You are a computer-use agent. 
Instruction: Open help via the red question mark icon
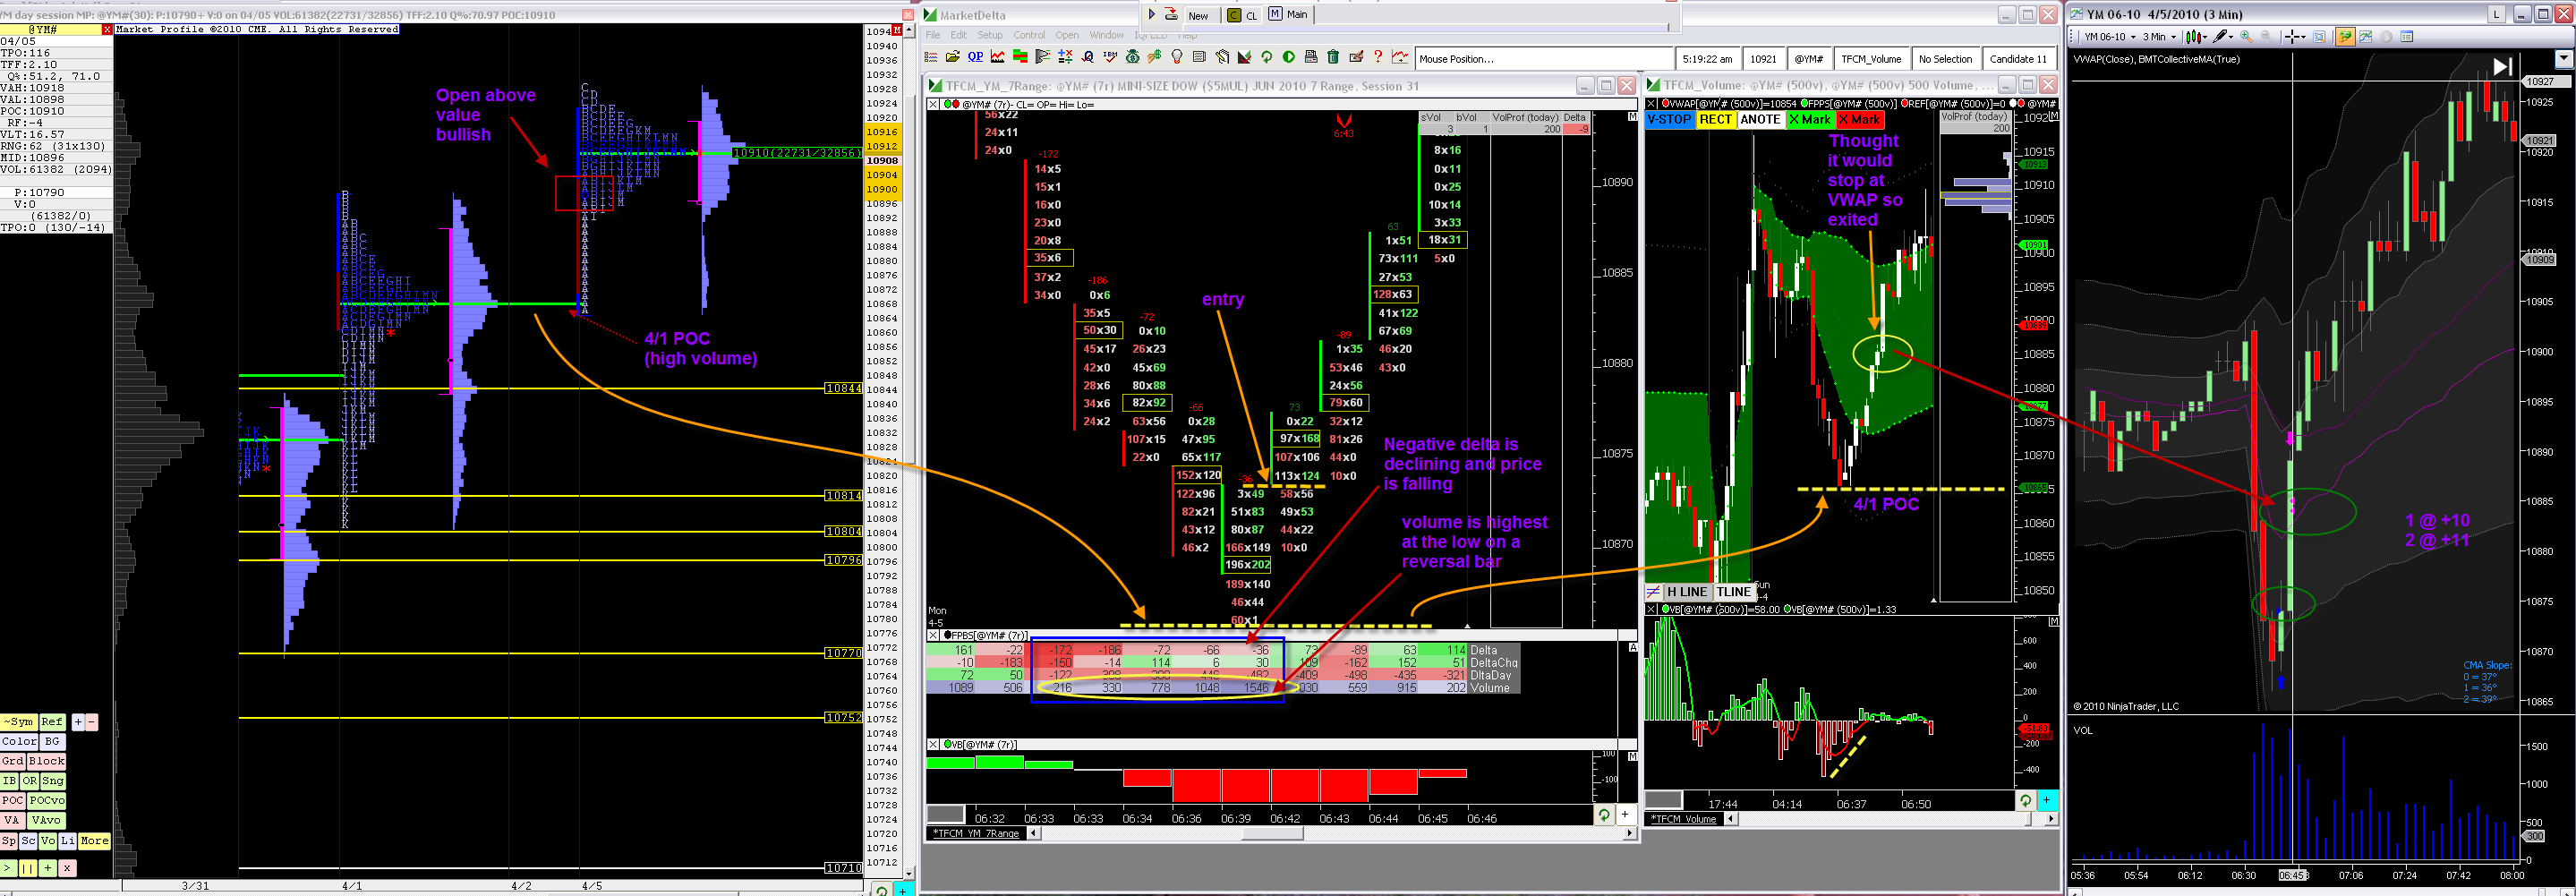1378,57
